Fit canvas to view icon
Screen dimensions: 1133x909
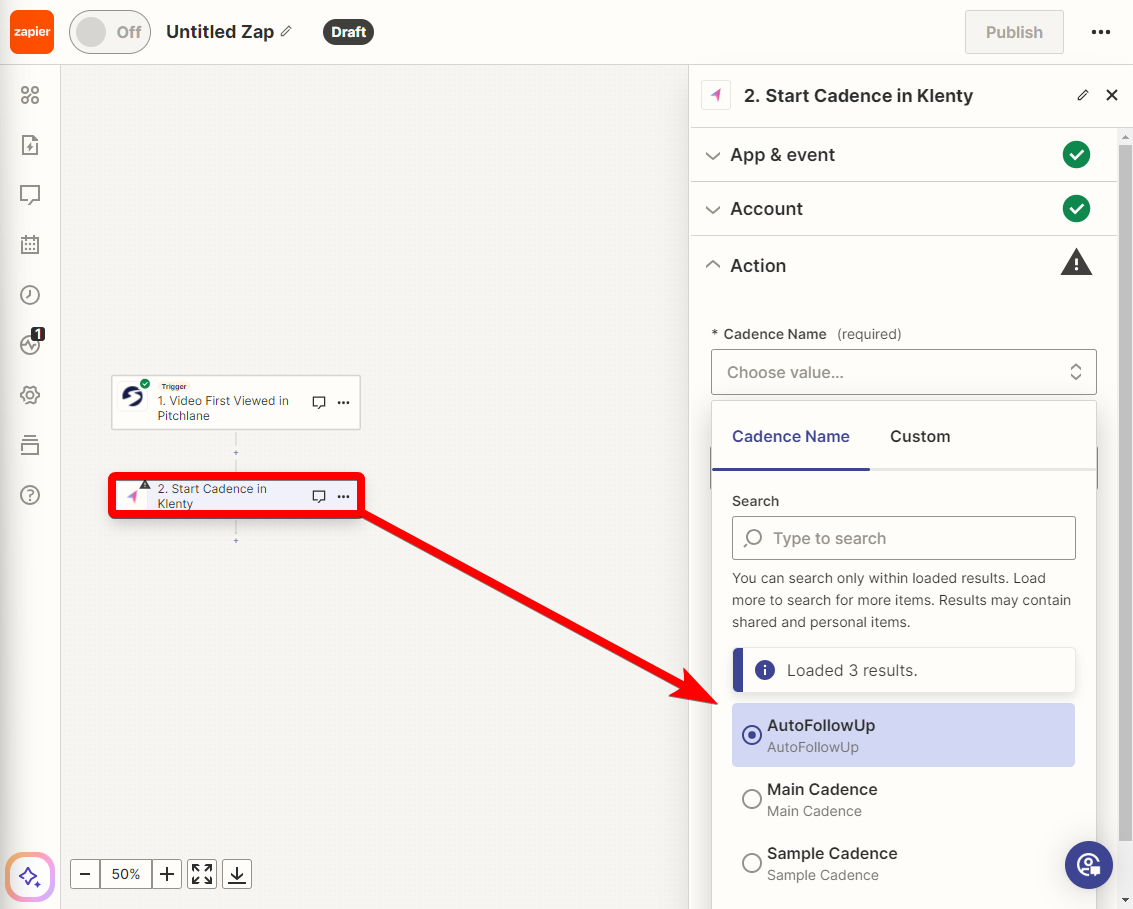pos(202,874)
